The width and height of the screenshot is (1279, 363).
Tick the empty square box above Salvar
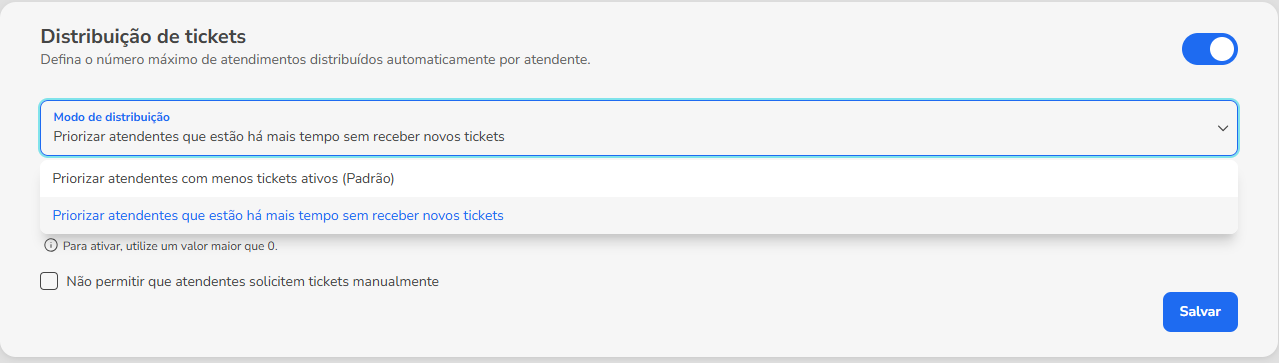pos(49,281)
